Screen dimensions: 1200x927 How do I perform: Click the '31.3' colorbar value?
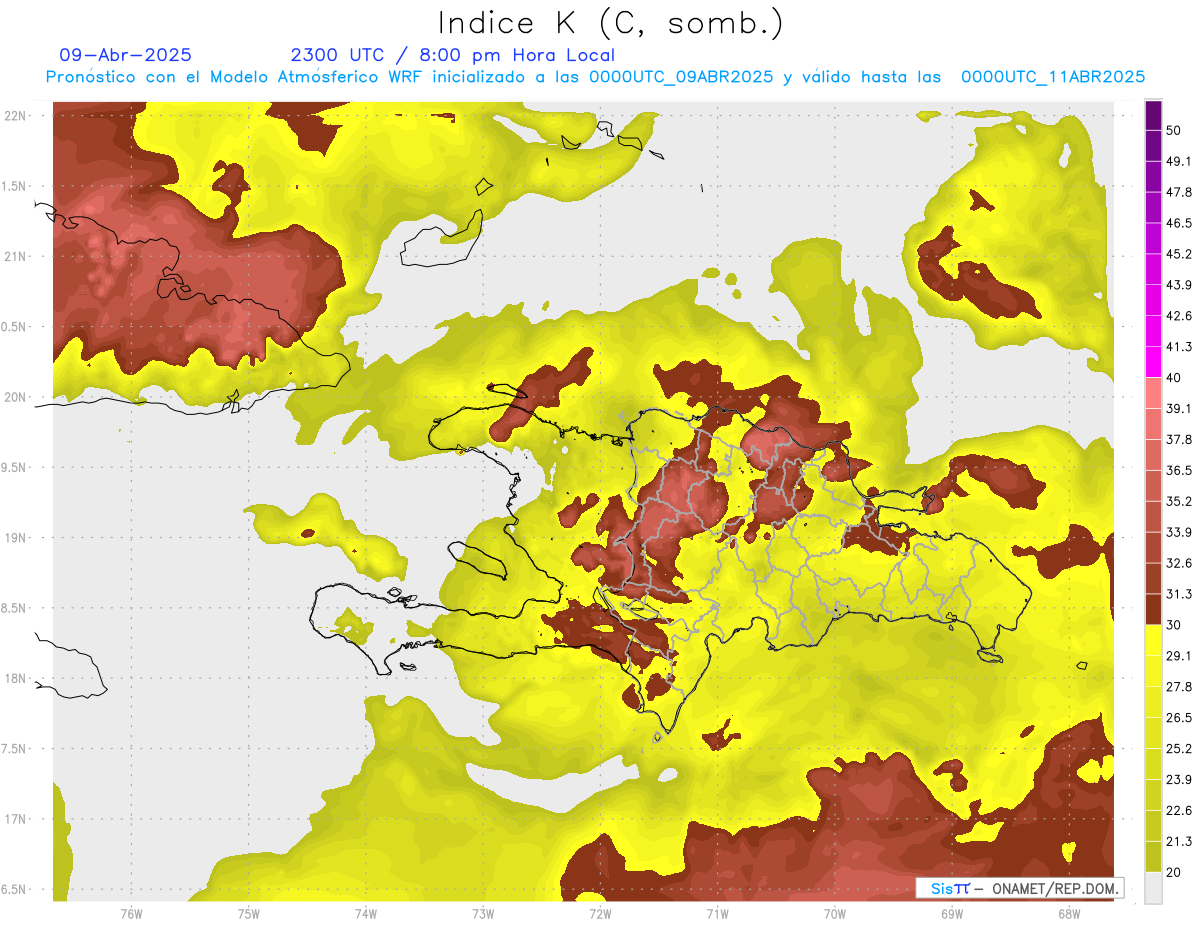(1179, 594)
